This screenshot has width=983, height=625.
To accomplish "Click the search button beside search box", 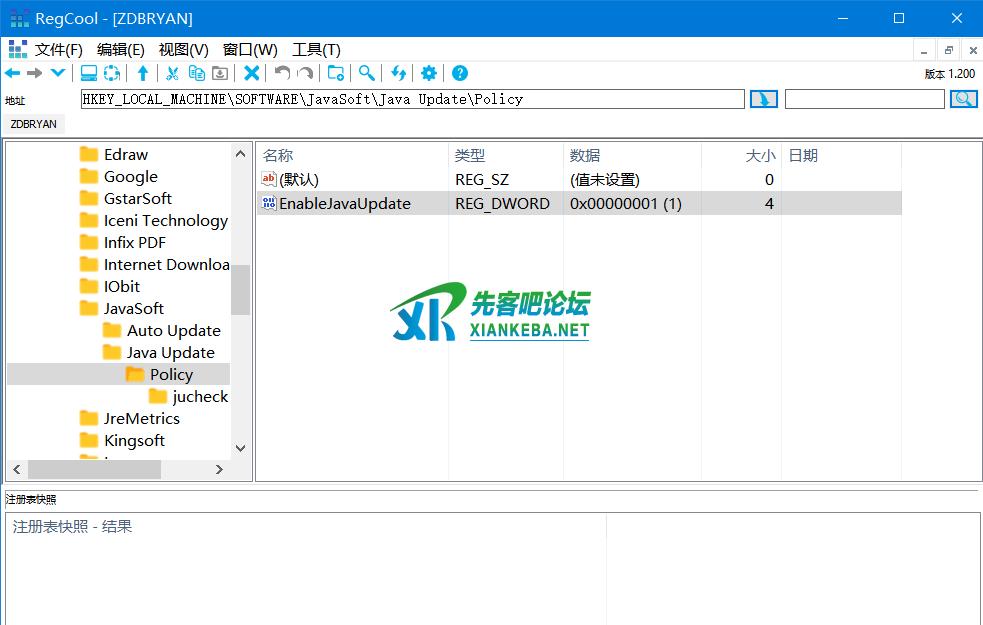I will pyautogui.click(x=964, y=99).
